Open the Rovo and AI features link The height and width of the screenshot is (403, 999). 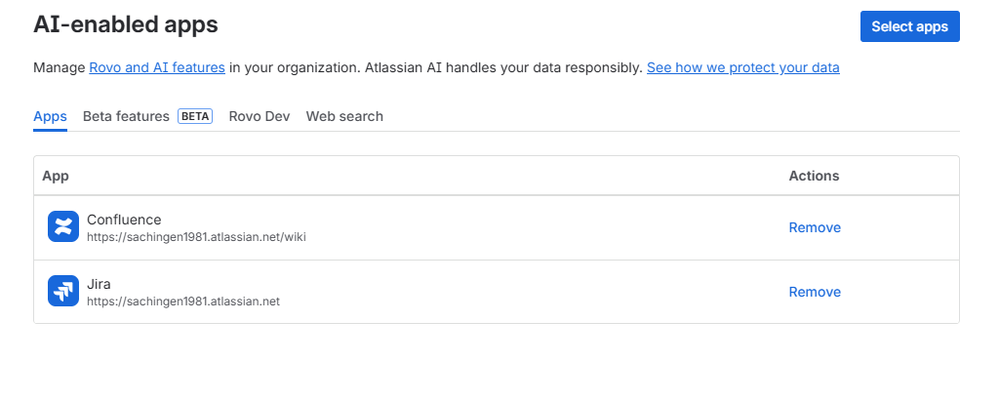tap(157, 68)
